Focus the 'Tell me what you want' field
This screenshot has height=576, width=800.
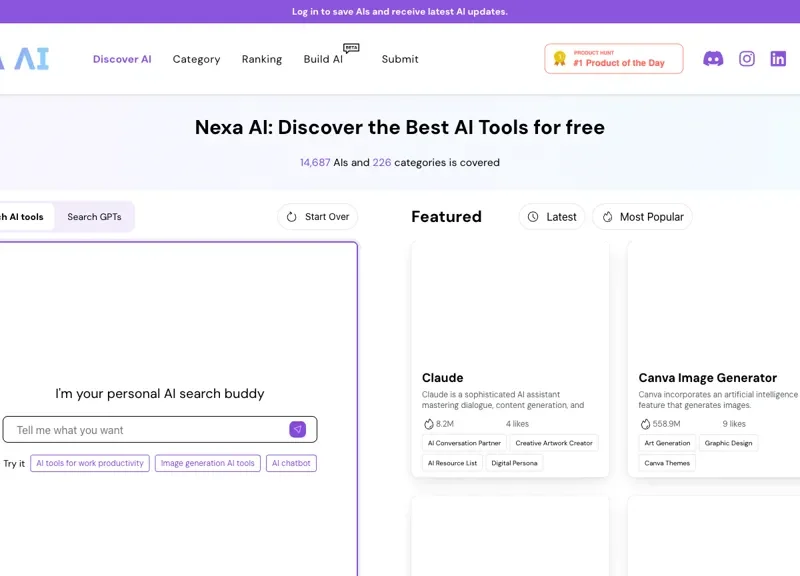click(x=160, y=430)
